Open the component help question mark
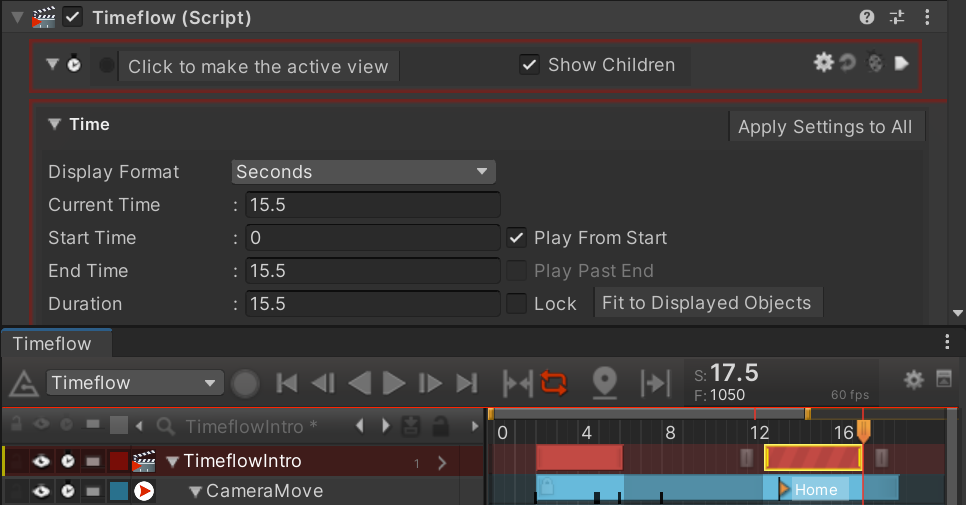 coord(867,17)
